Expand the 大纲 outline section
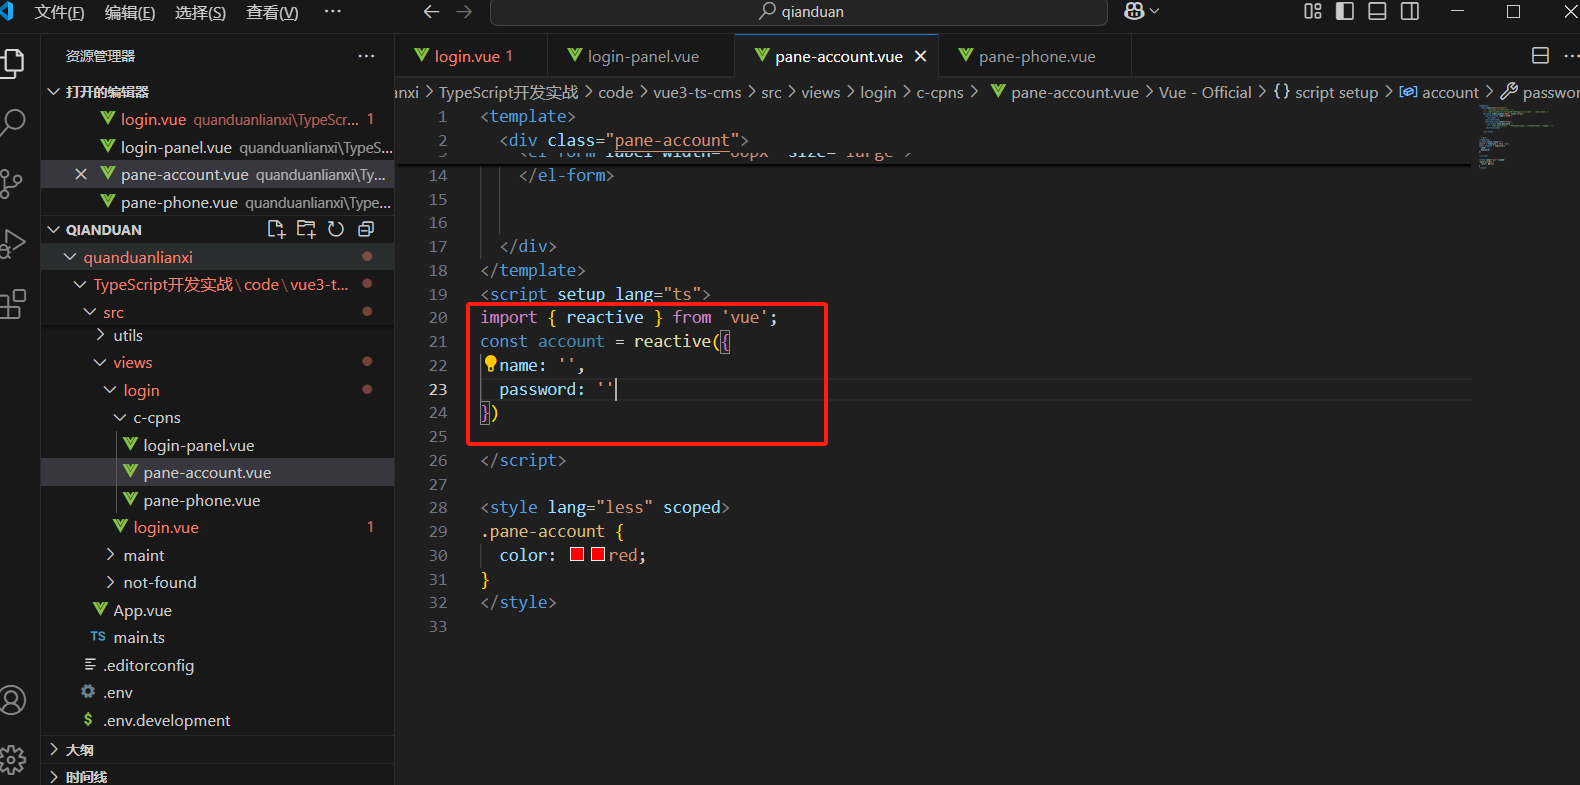 click(x=53, y=749)
